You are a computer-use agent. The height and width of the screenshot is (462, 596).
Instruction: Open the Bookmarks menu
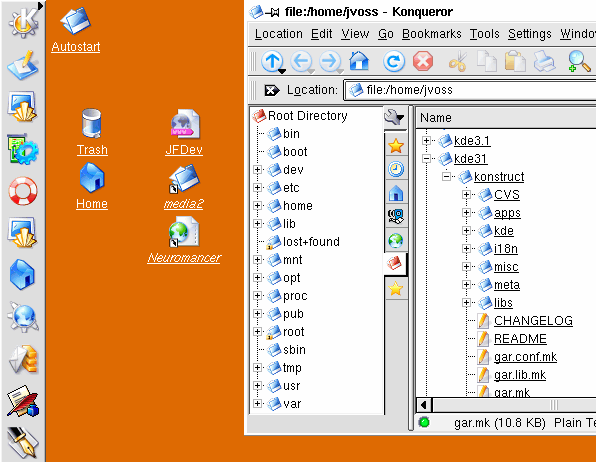(x=431, y=34)
